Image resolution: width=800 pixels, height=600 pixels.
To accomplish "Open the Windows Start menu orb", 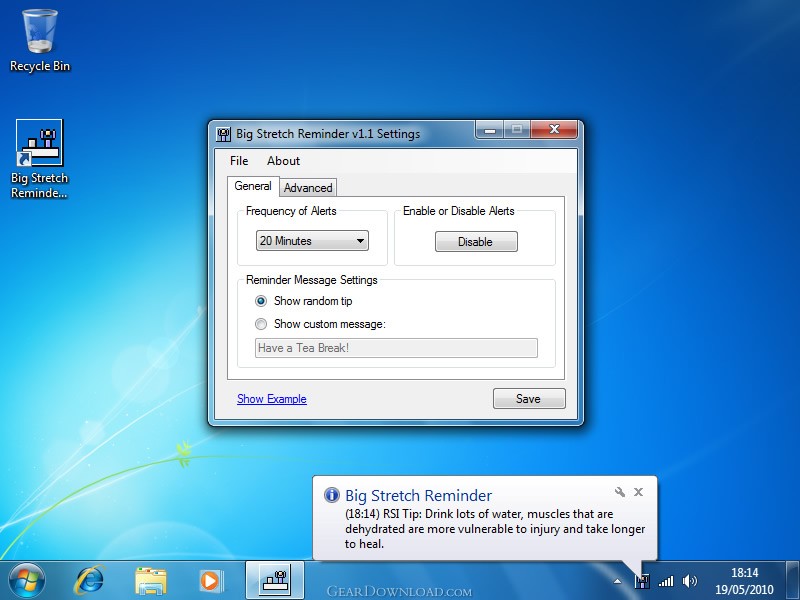I will [26, 581].
